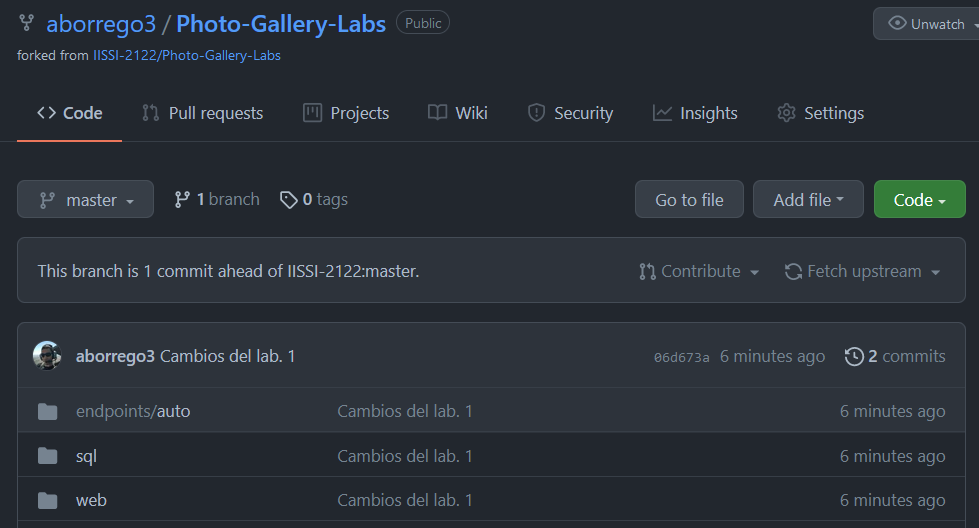Open the Wiki tab
The width and height of the screenshot is (979, 528).
458,113
